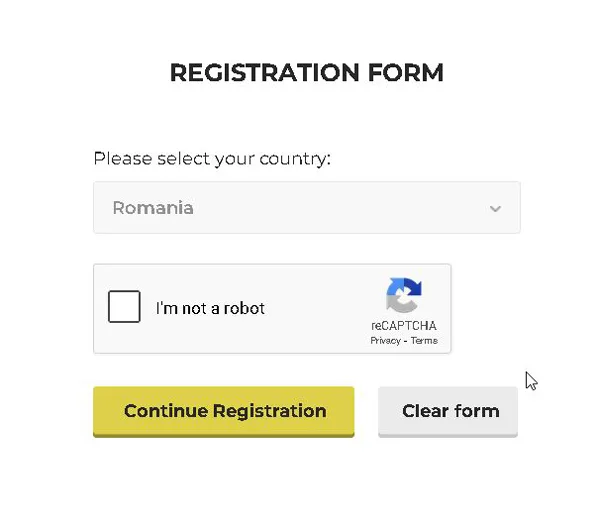Click the reCAPTCHA circular arrows logo
The height and width of the screenshot is (528, 600).
pos(404,295)
